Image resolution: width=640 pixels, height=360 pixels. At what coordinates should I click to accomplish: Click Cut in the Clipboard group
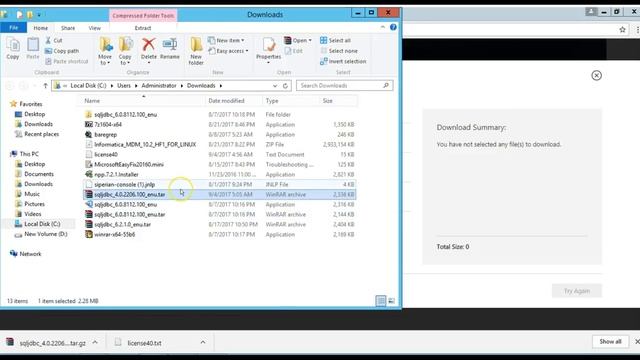click(53, 40)
